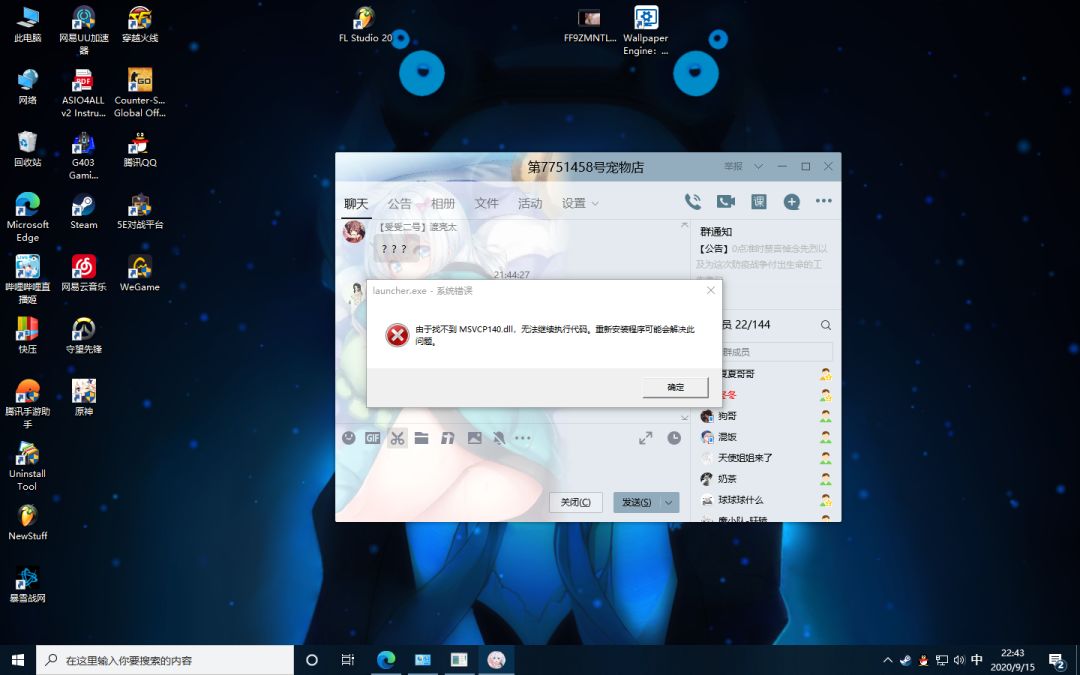1080x675 pixels.
Task: Open the 课 classroom icon
Action: point(758,202)
